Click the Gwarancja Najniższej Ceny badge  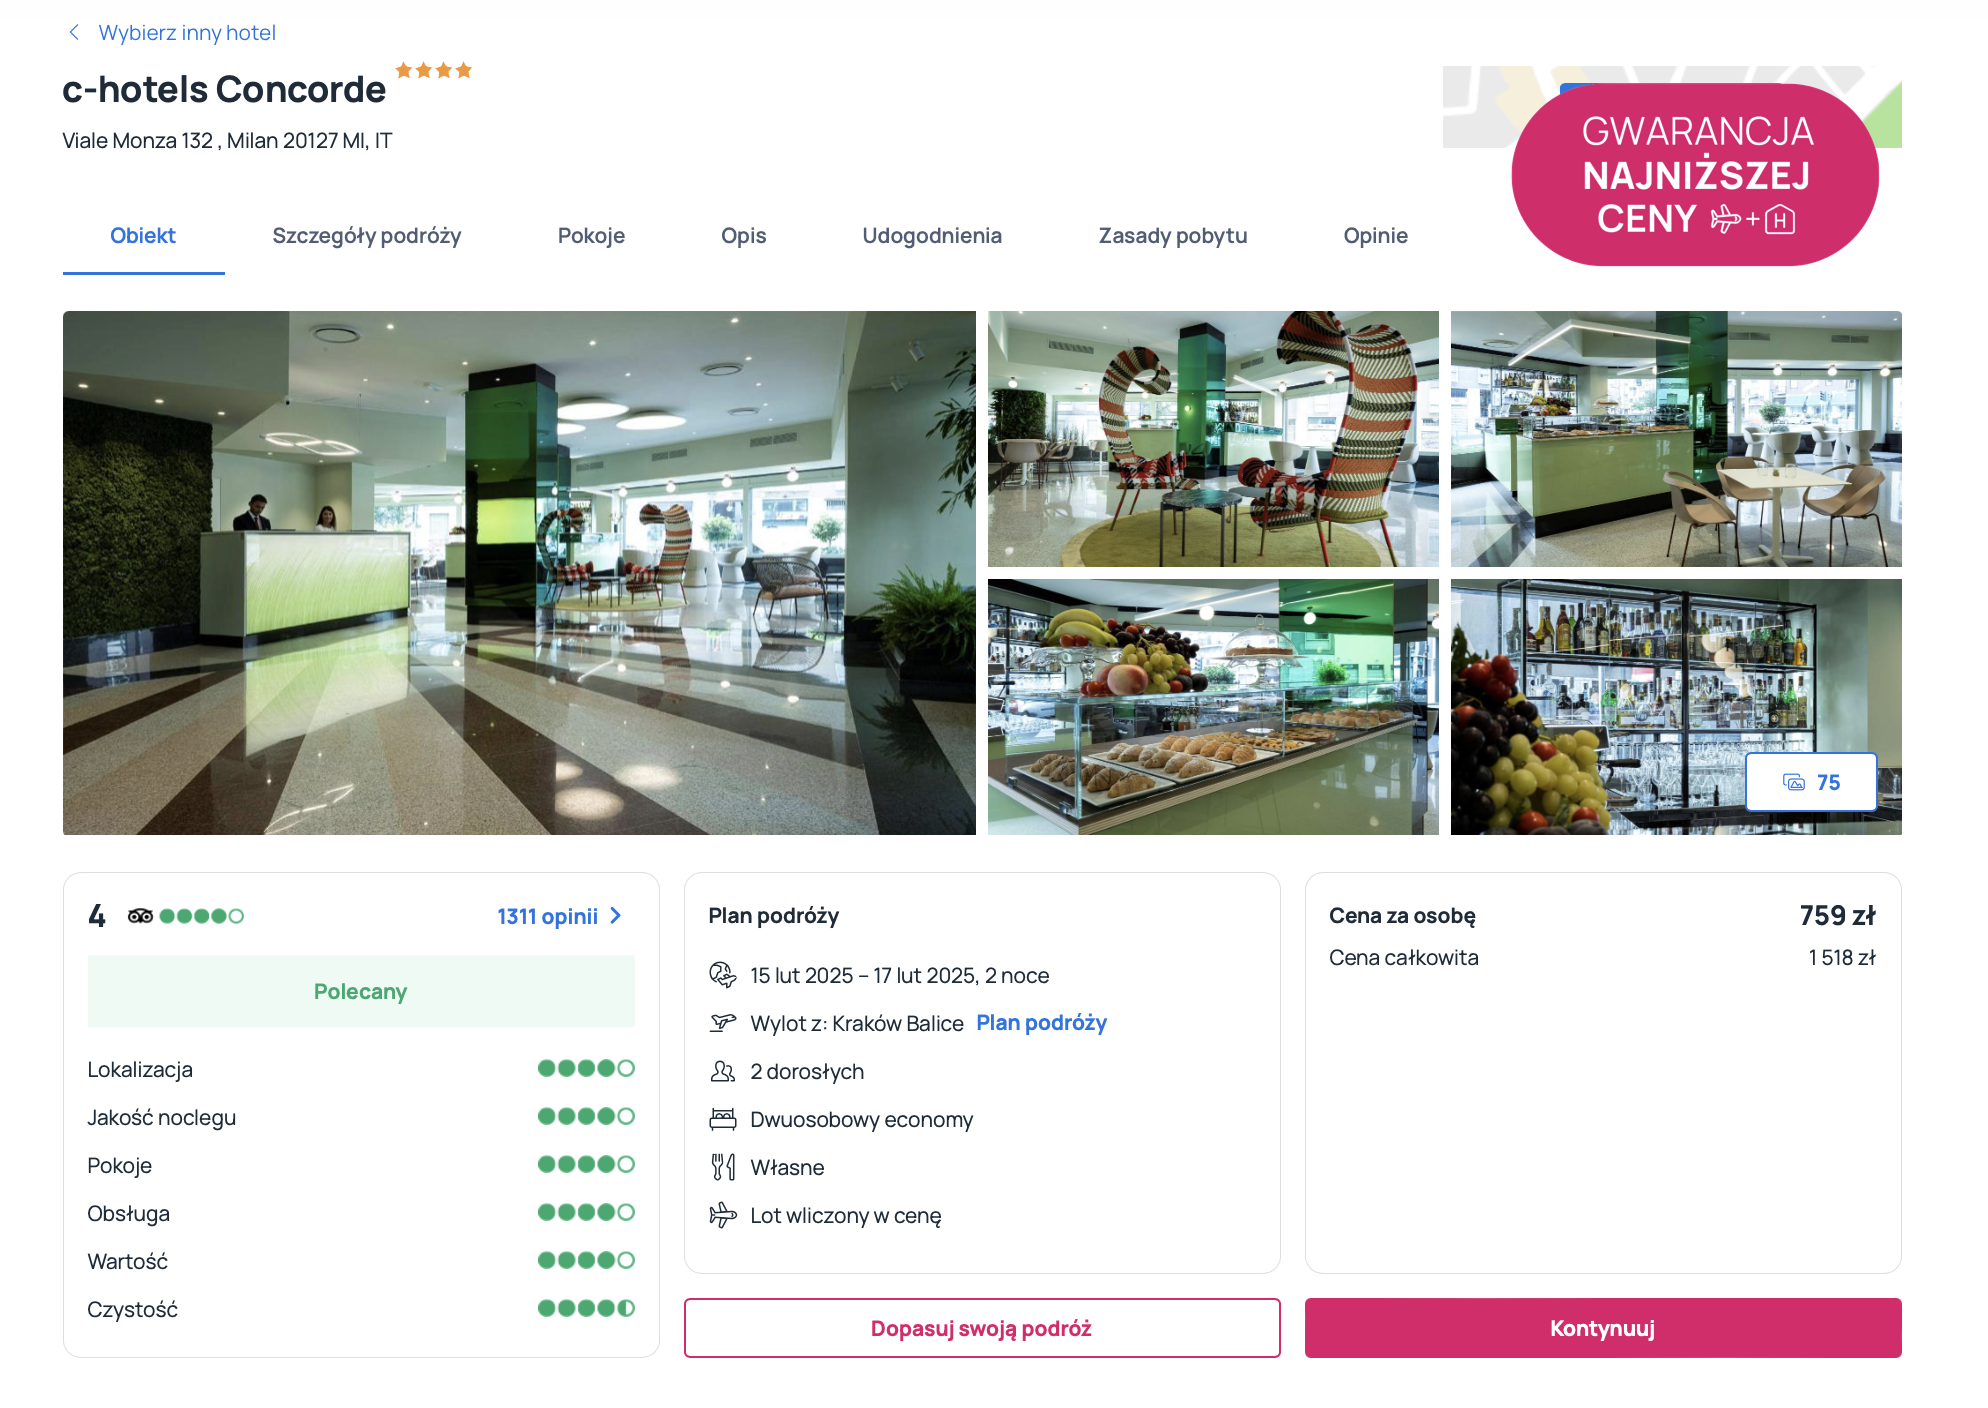coord(1696,175)
